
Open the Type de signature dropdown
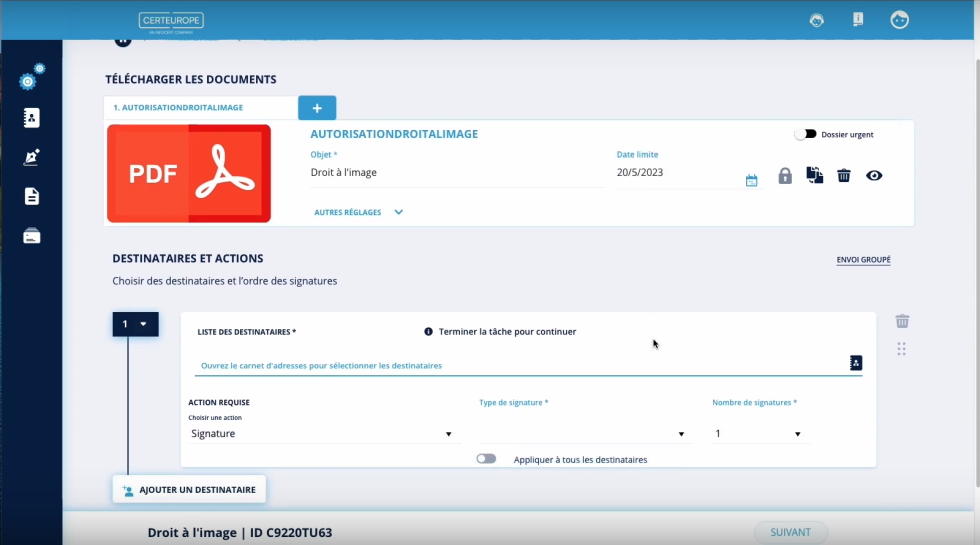pos(584,434)
